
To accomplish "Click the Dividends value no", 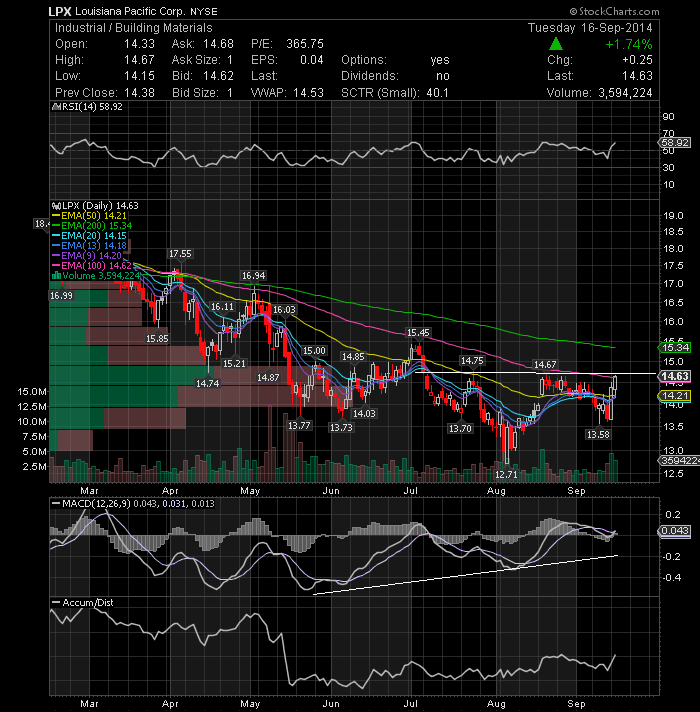I will (443, 76).
